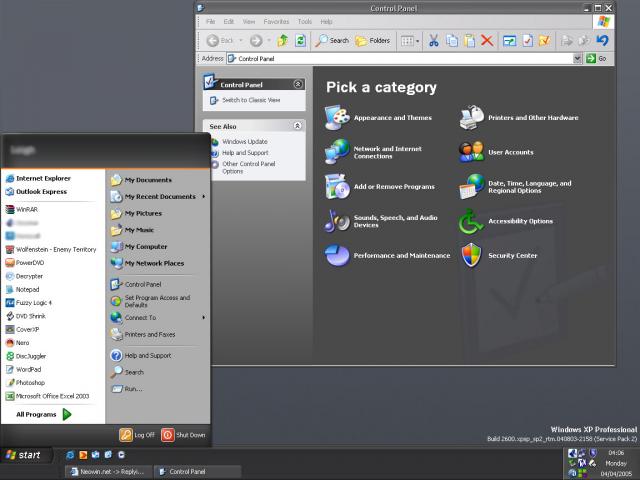Click the Shut Down button

tap(183, 435)
